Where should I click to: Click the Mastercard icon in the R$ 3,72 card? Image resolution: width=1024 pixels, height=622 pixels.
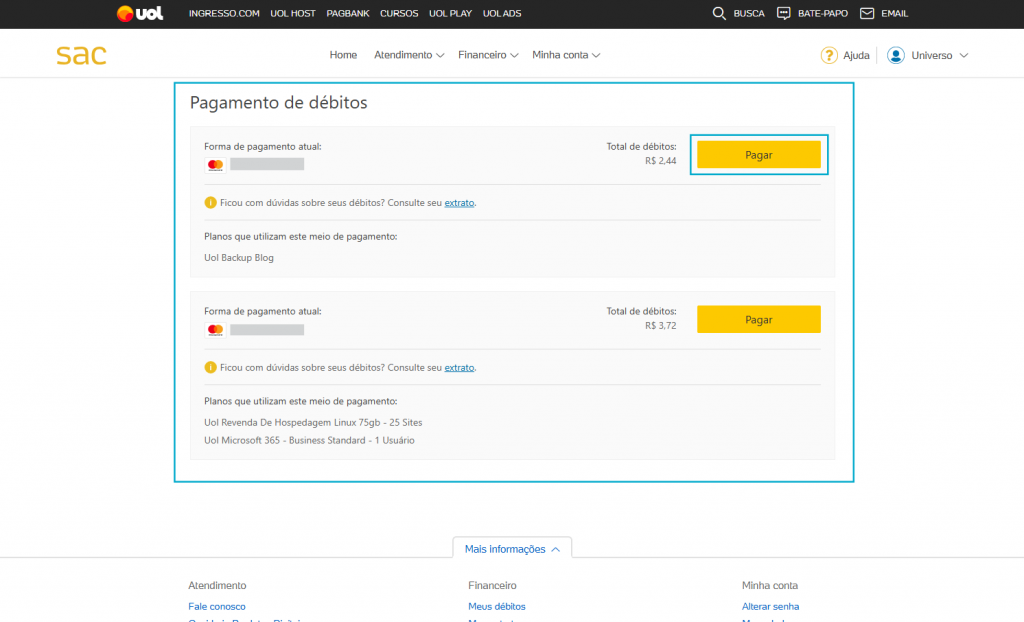click(215, 330)
